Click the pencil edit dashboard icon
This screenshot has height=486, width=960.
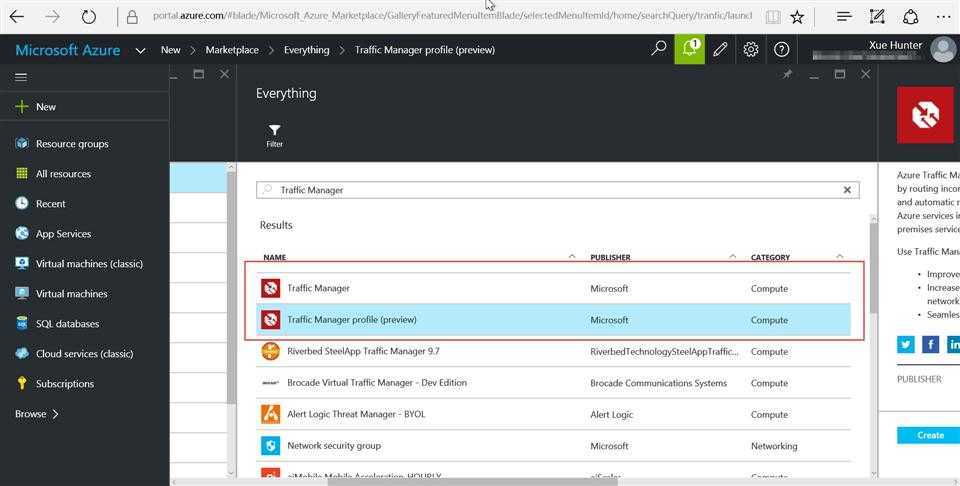point(721,49)
